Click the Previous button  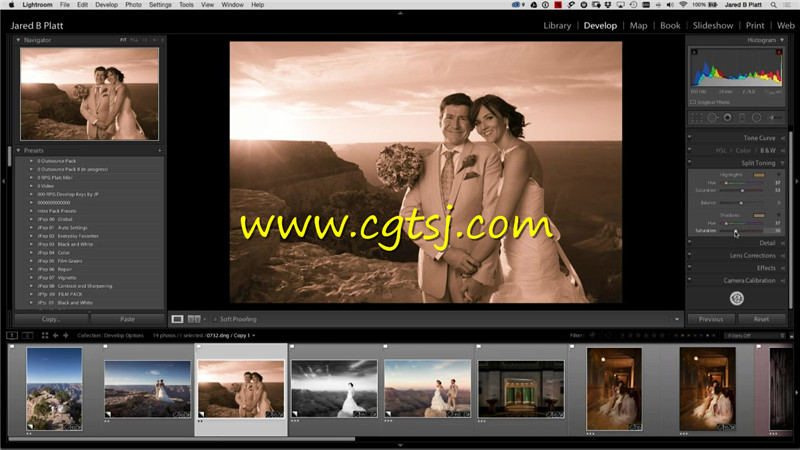pos(711,319)
